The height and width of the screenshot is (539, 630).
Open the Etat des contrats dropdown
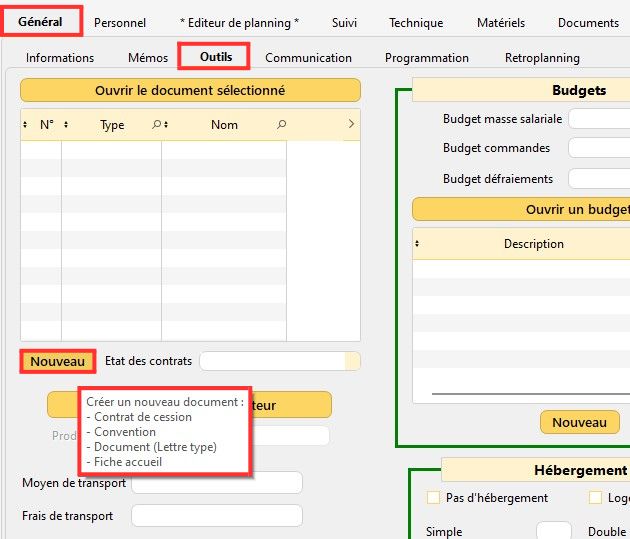pyautogui.click(x=351, y=361)
